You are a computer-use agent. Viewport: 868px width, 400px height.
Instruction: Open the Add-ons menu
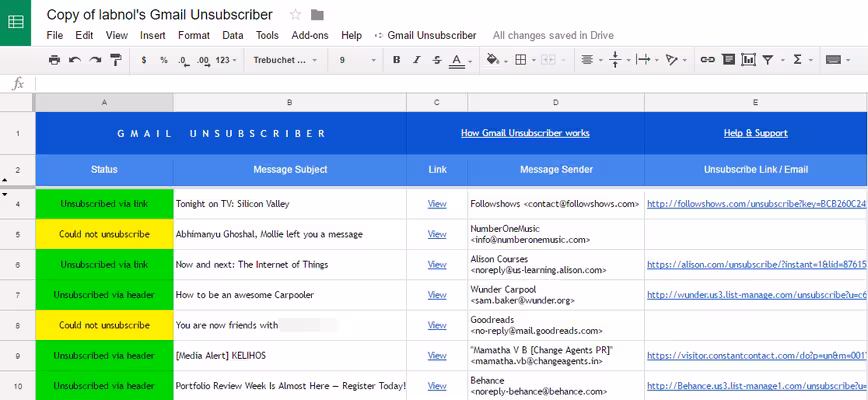[310, 35]
